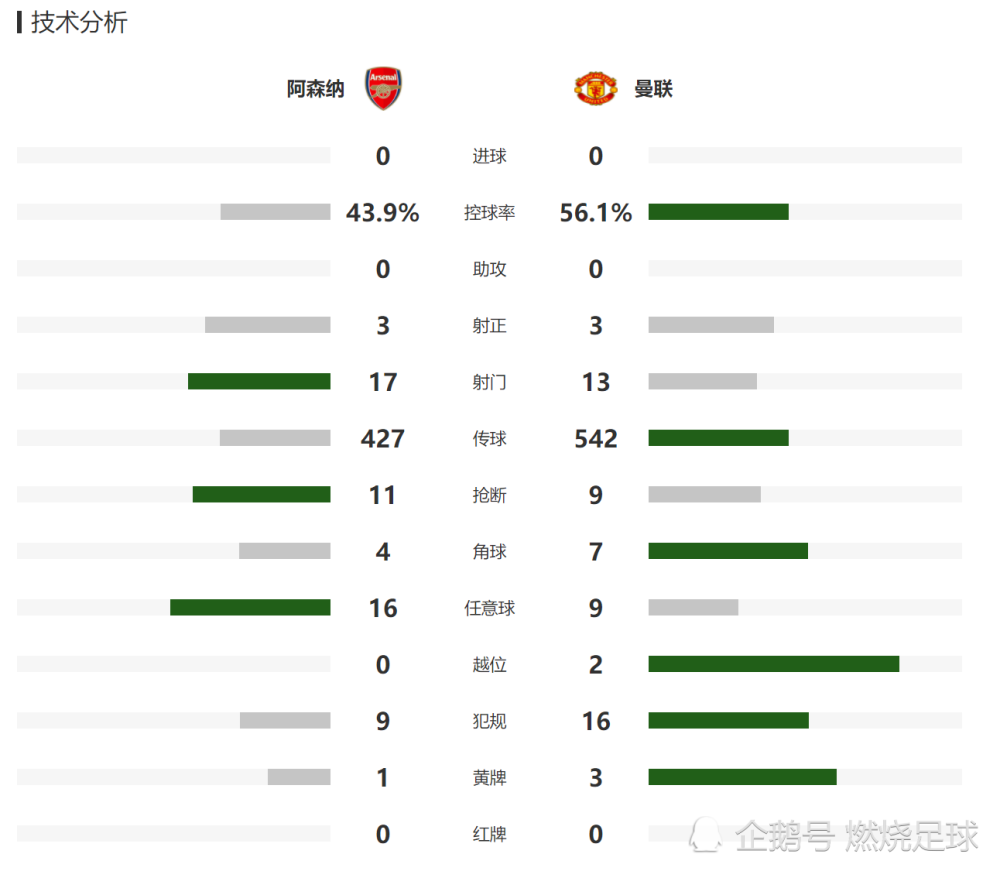Select the 阿森纳 team name
Viewport: 1000px width, 871px height.
[315, 89]
